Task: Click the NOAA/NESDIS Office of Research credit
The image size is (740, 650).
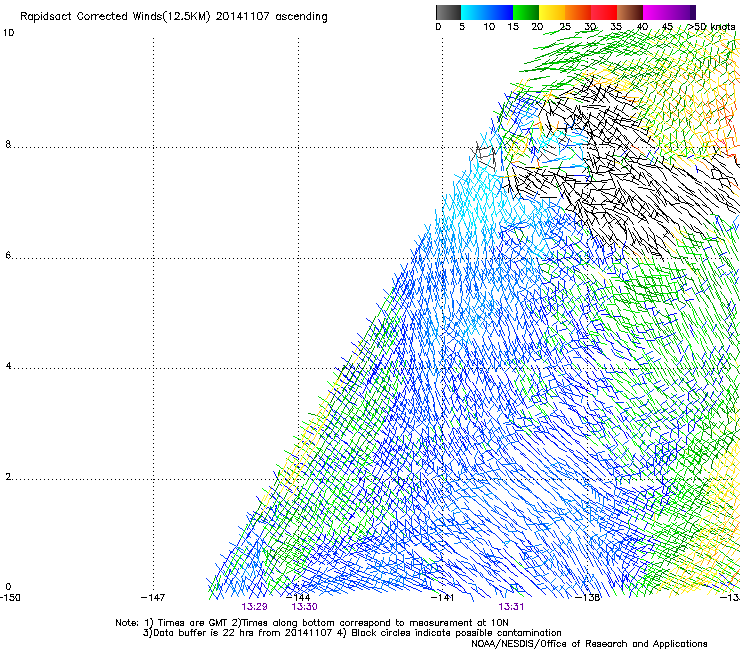Action: point(589,644)
